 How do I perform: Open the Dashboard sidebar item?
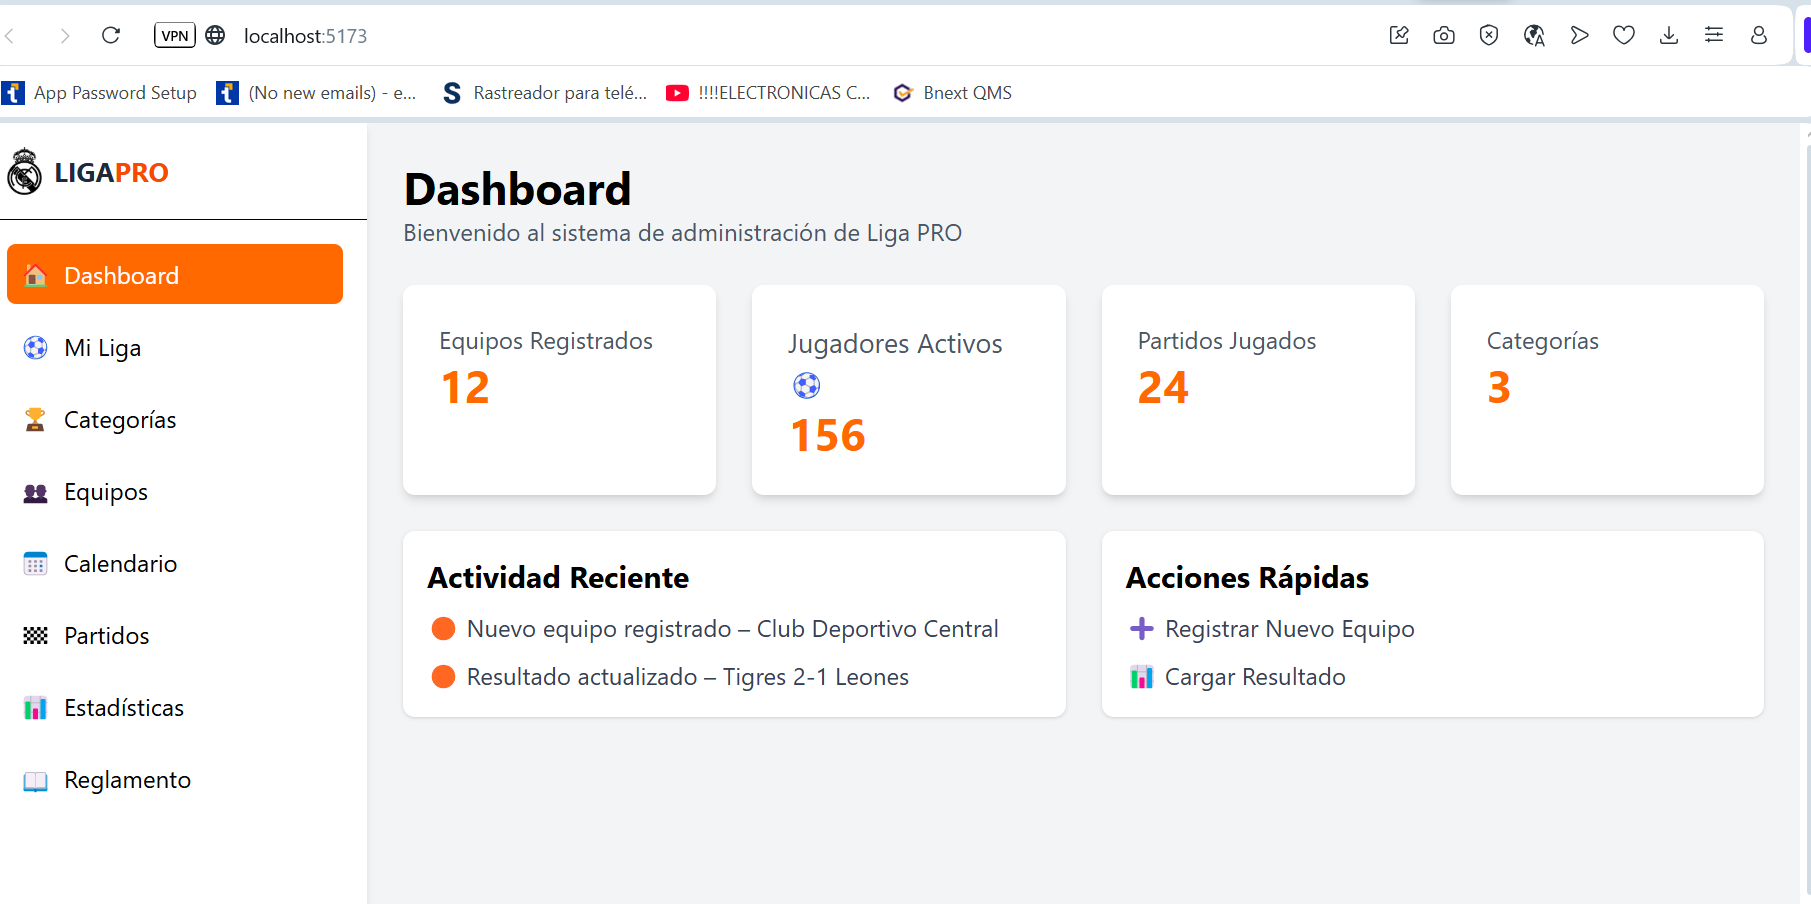point(175,275)
